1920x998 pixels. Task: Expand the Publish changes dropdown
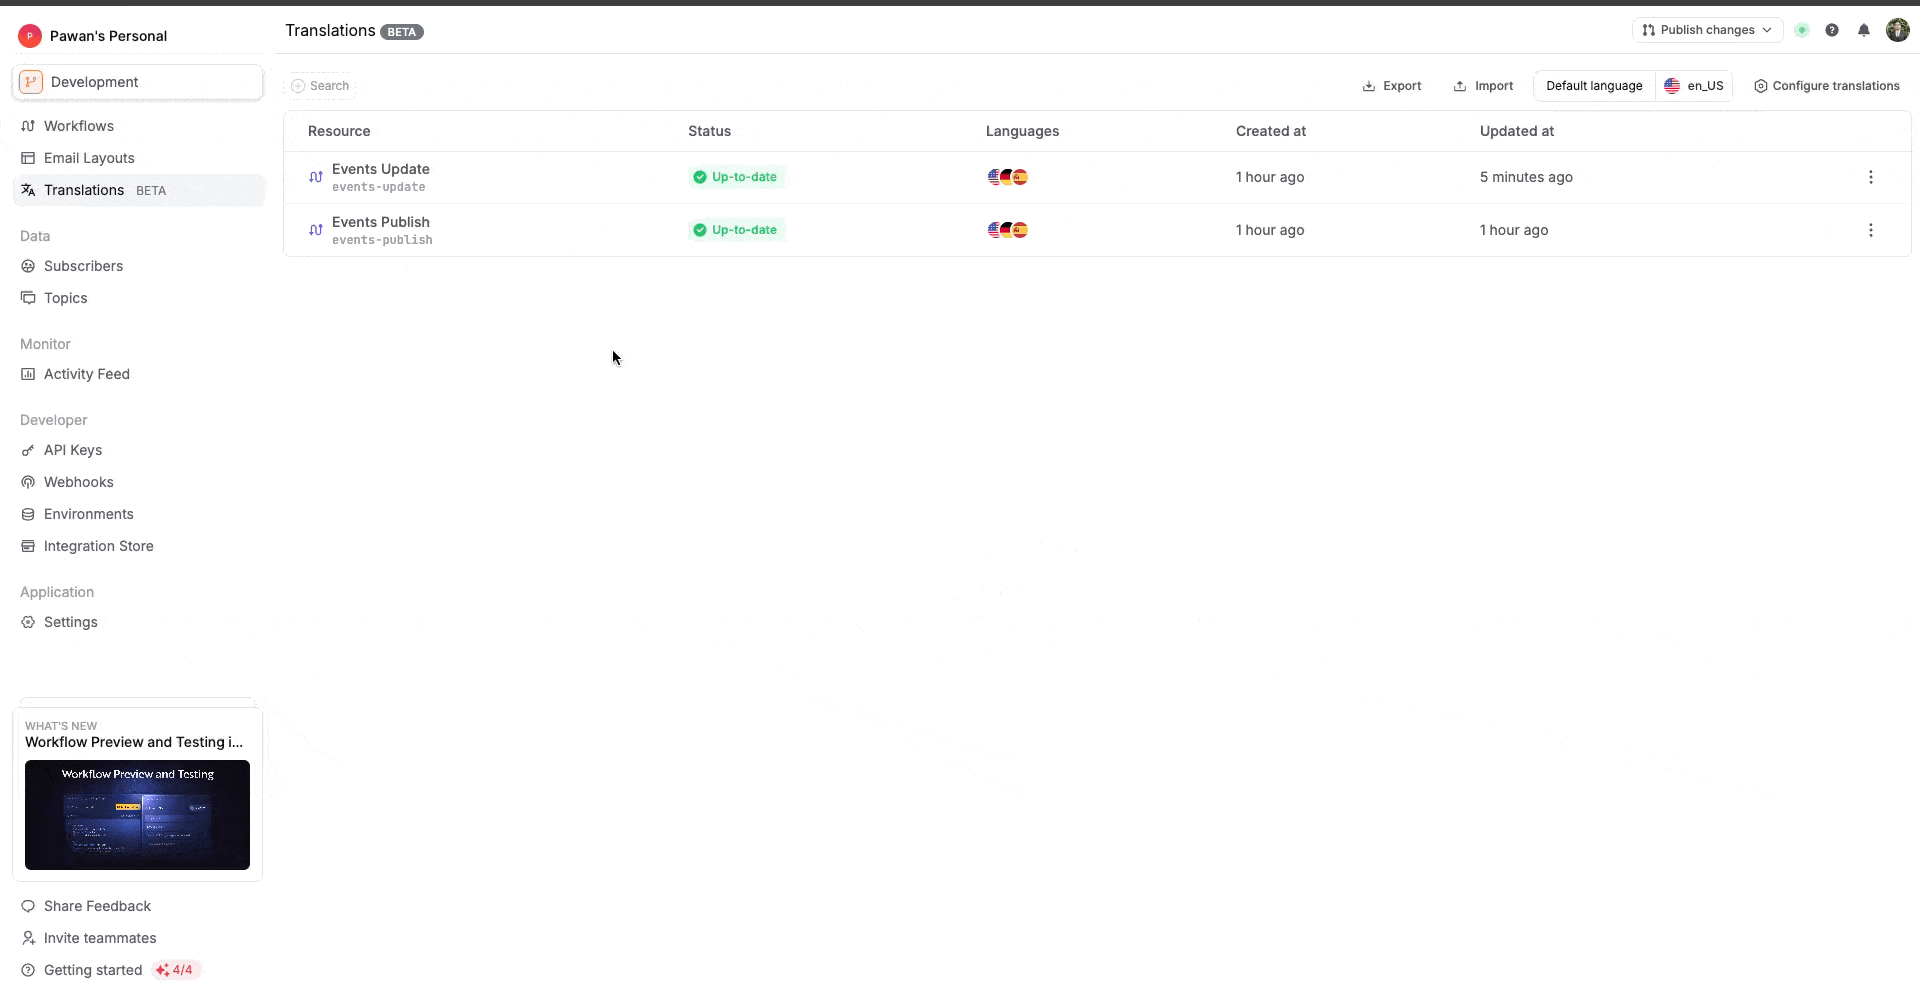coord(1706,30)
